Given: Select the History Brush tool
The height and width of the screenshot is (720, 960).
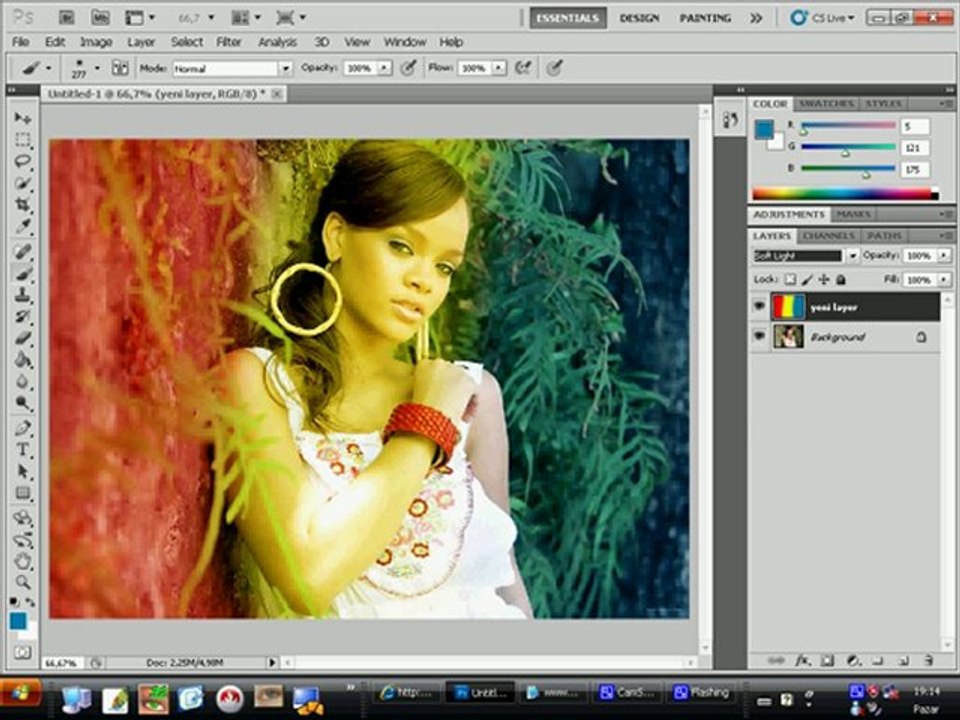Looking at the screenshot, I should [x=23, y=316].
